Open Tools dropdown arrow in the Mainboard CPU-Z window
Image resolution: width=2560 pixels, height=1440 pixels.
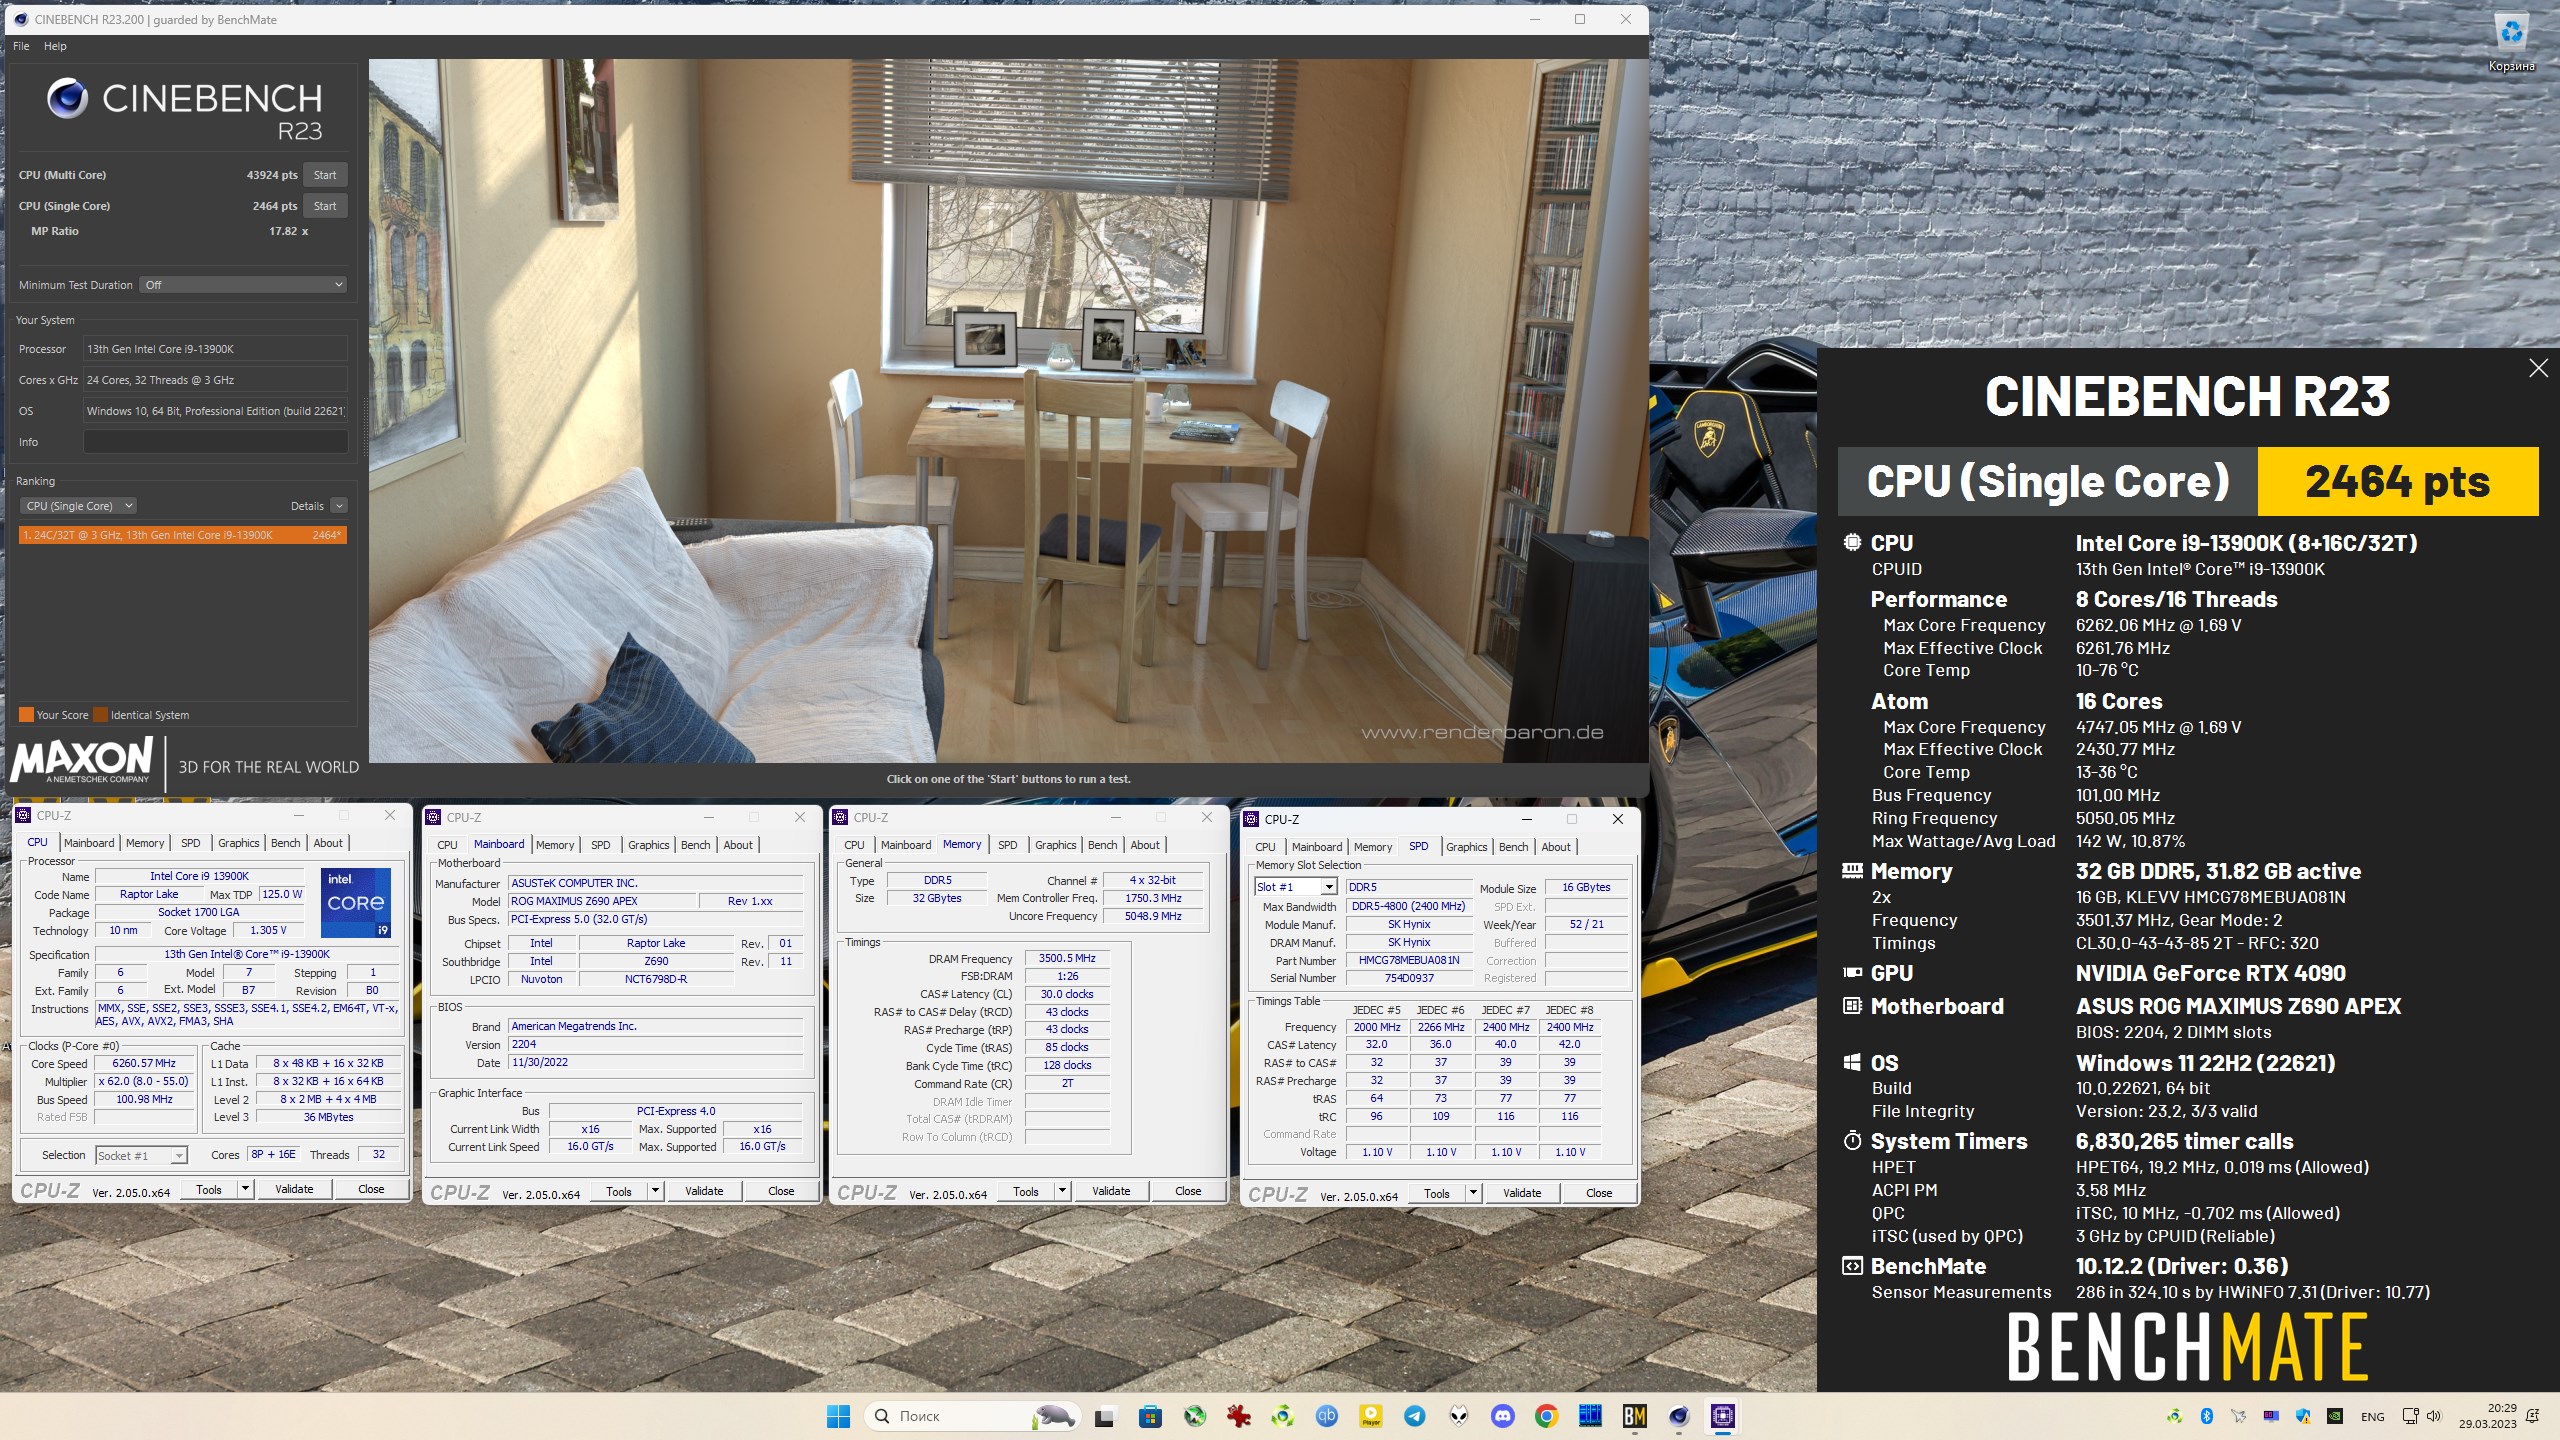point(655,1191)
